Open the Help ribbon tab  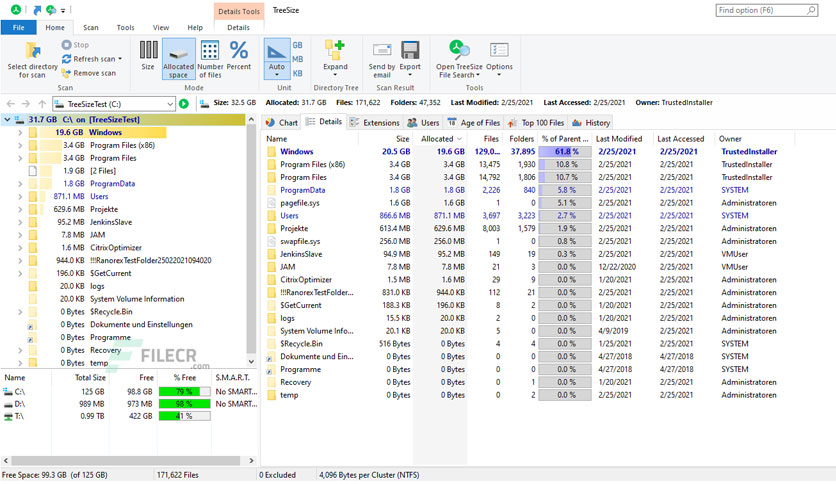click(195, 28)
